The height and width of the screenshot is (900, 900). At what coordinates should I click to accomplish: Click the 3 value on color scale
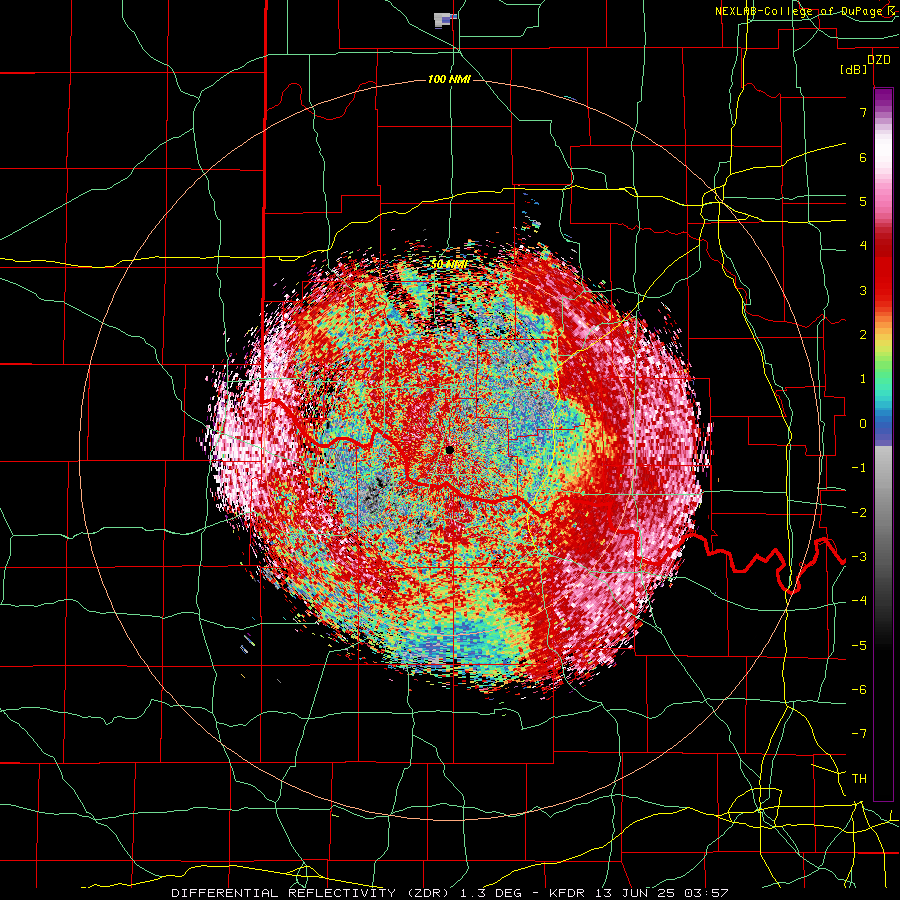(x=863, y=290)
